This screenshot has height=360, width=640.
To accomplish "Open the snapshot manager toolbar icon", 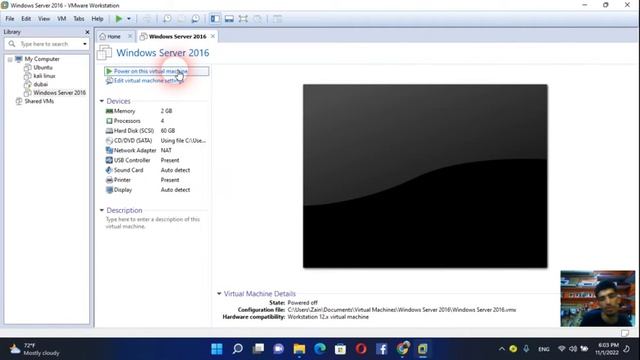I will pyautogui.click(x=196, y=19).
